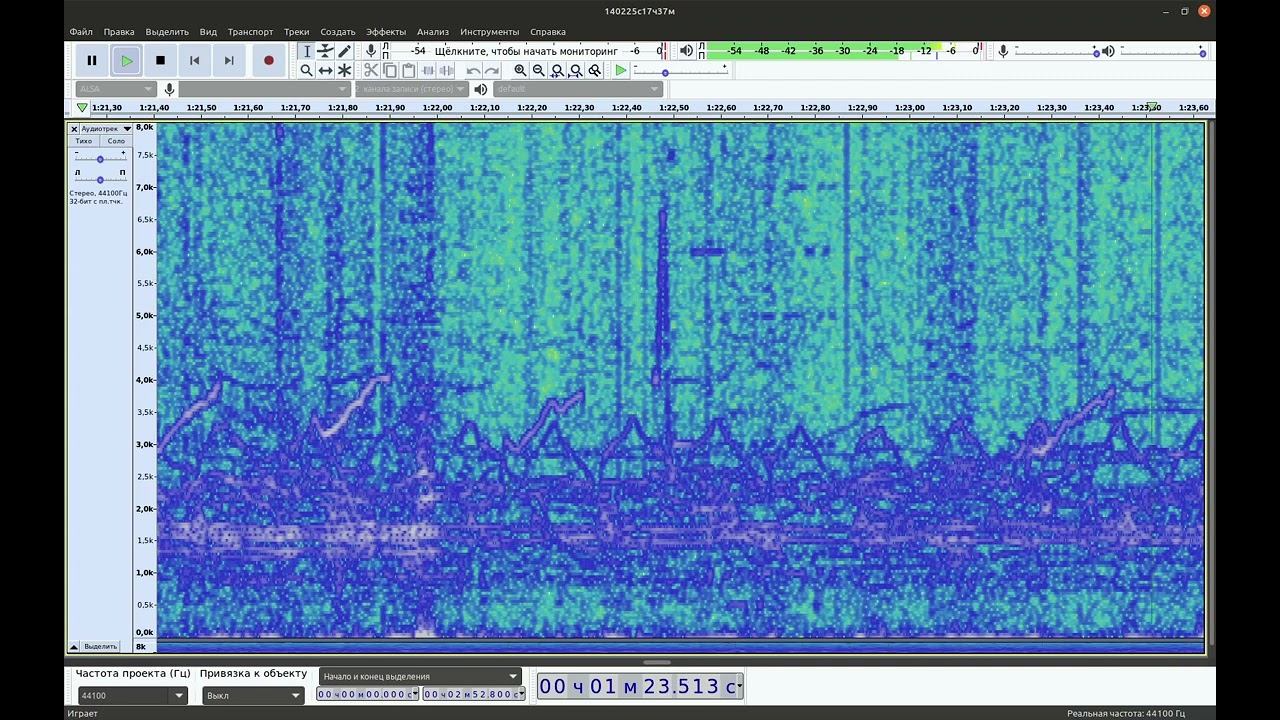Pause playback with the Pause button
Screen dimensions: 1280x720
click(x=92, y=60)
